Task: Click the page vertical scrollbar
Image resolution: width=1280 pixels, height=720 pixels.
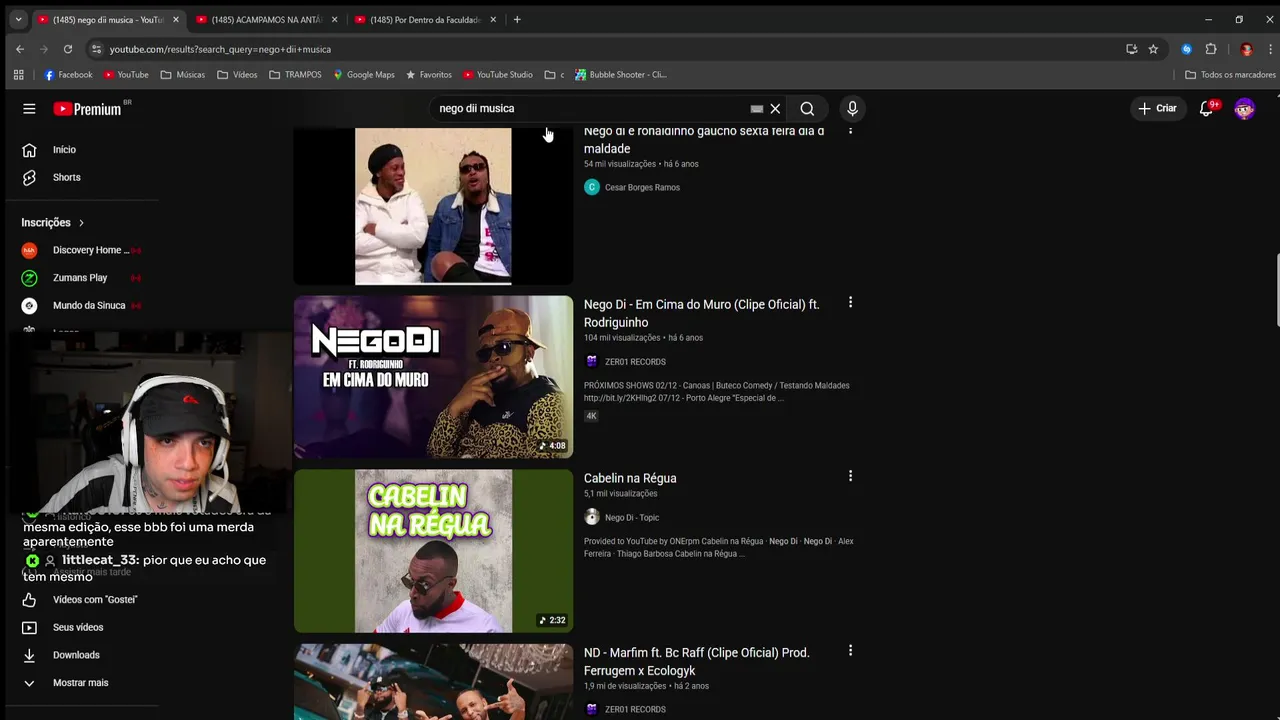Action: tap(1276, 290)
